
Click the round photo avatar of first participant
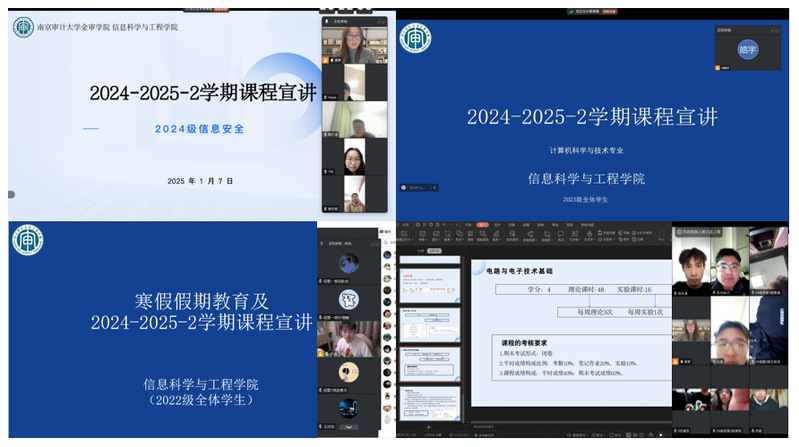click(349, 262)
